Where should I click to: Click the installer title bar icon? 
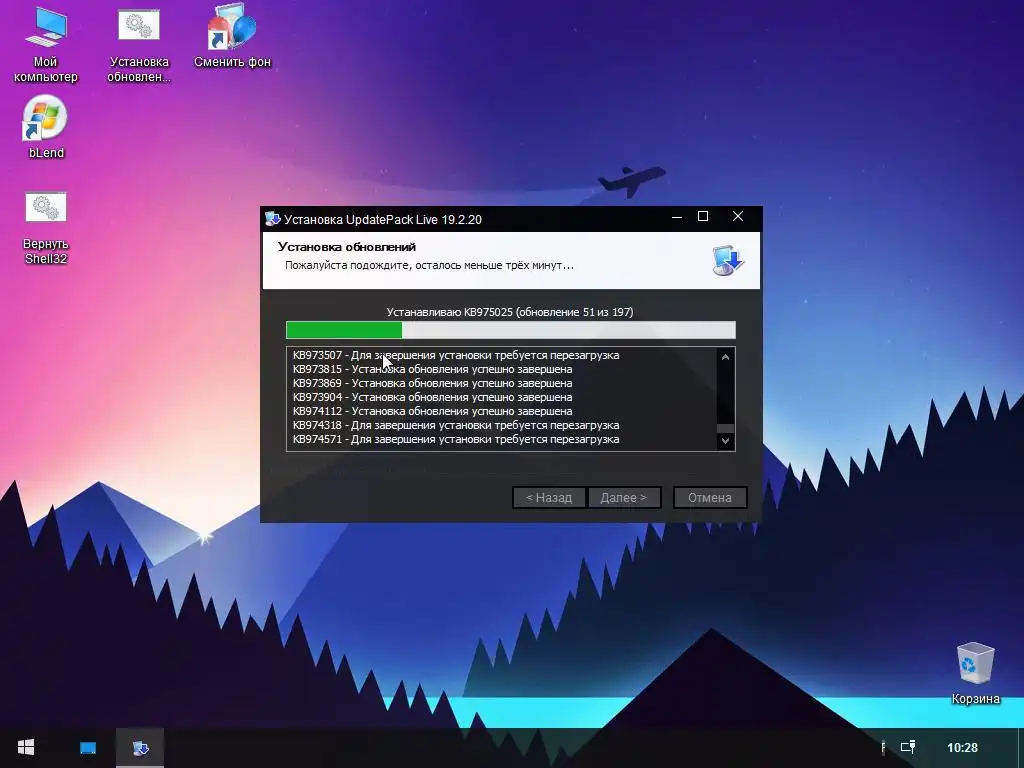272,219
